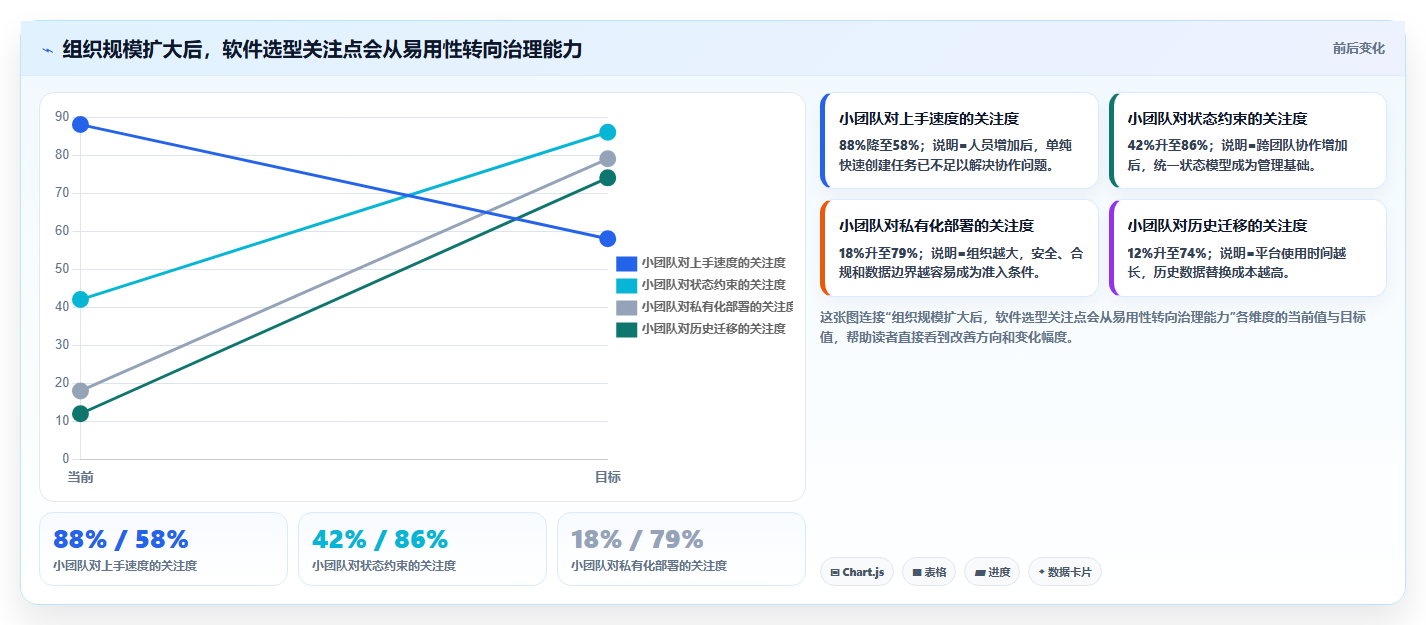The image size is (1426, 625).
Task: Open the 小团队对状态约束的关注度 info card heading
Action: 1218,119
